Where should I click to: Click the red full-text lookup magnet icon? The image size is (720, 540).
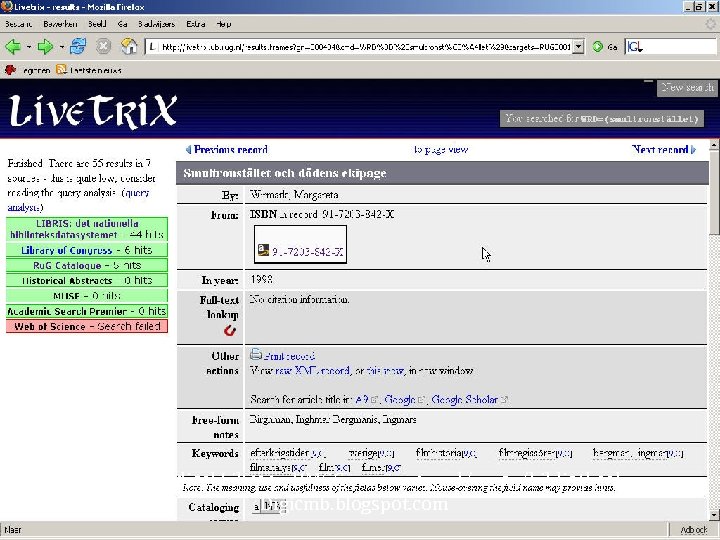pyautogui.click(x=230, y=331)
